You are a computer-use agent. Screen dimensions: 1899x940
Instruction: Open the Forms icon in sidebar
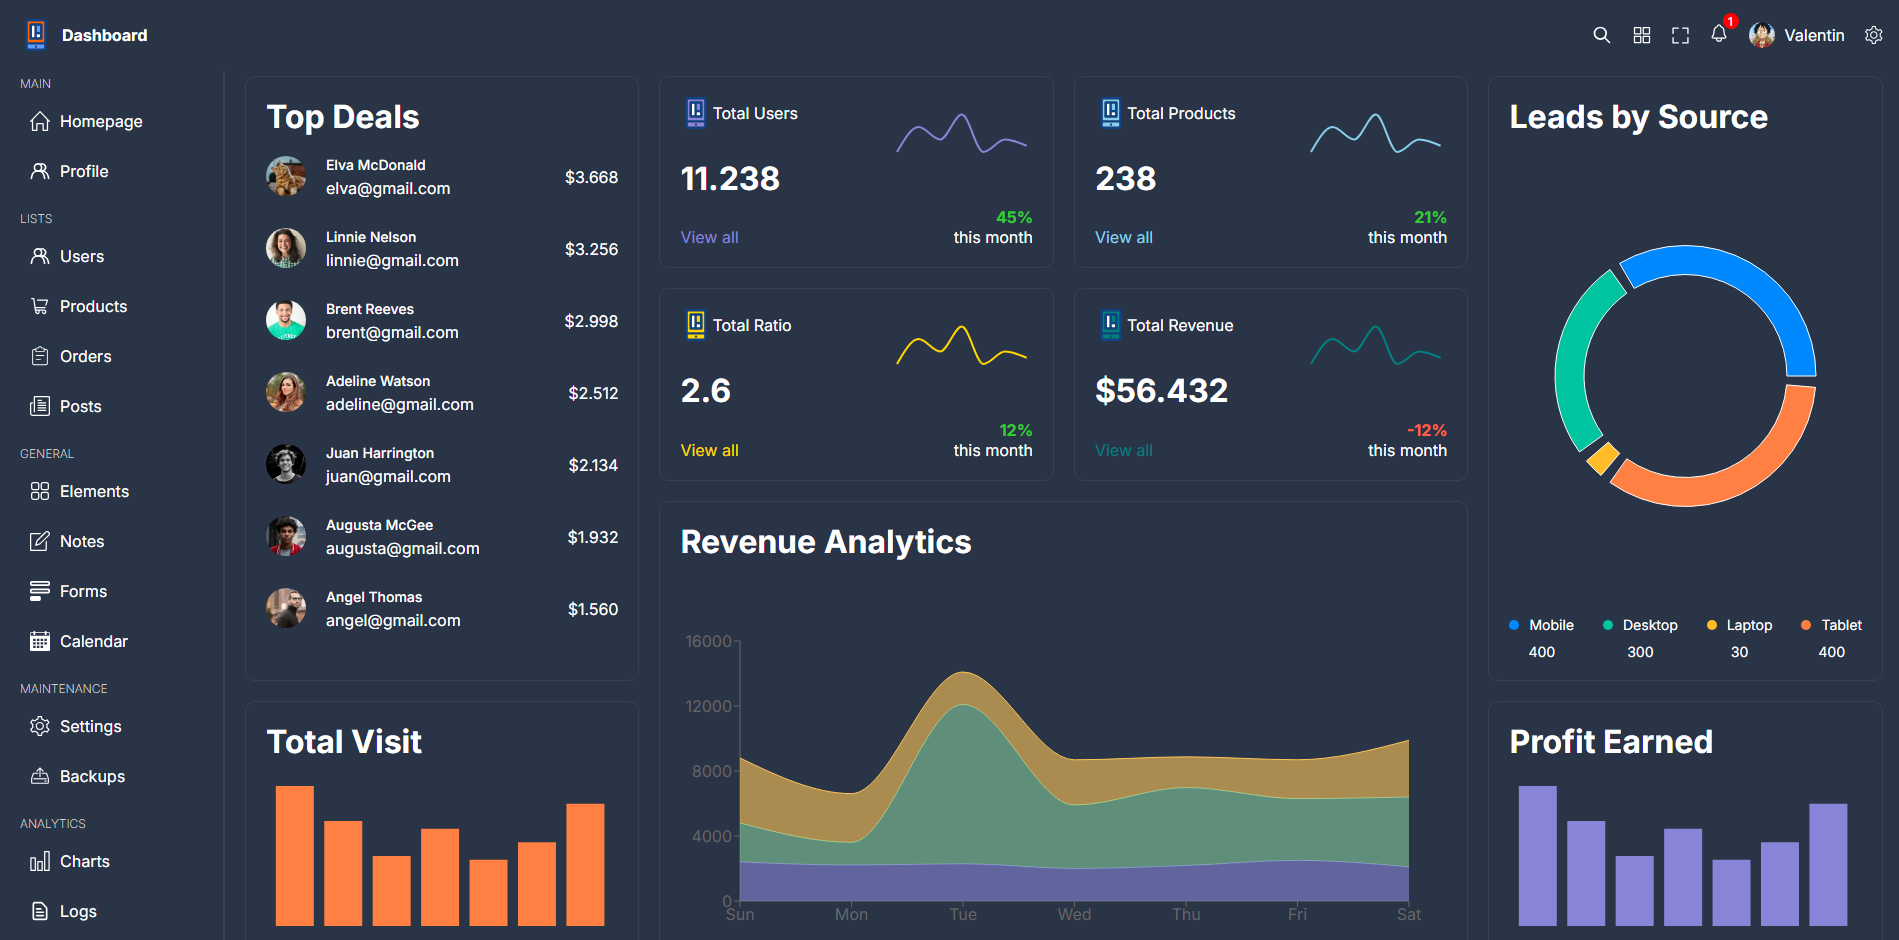[40, 591]
